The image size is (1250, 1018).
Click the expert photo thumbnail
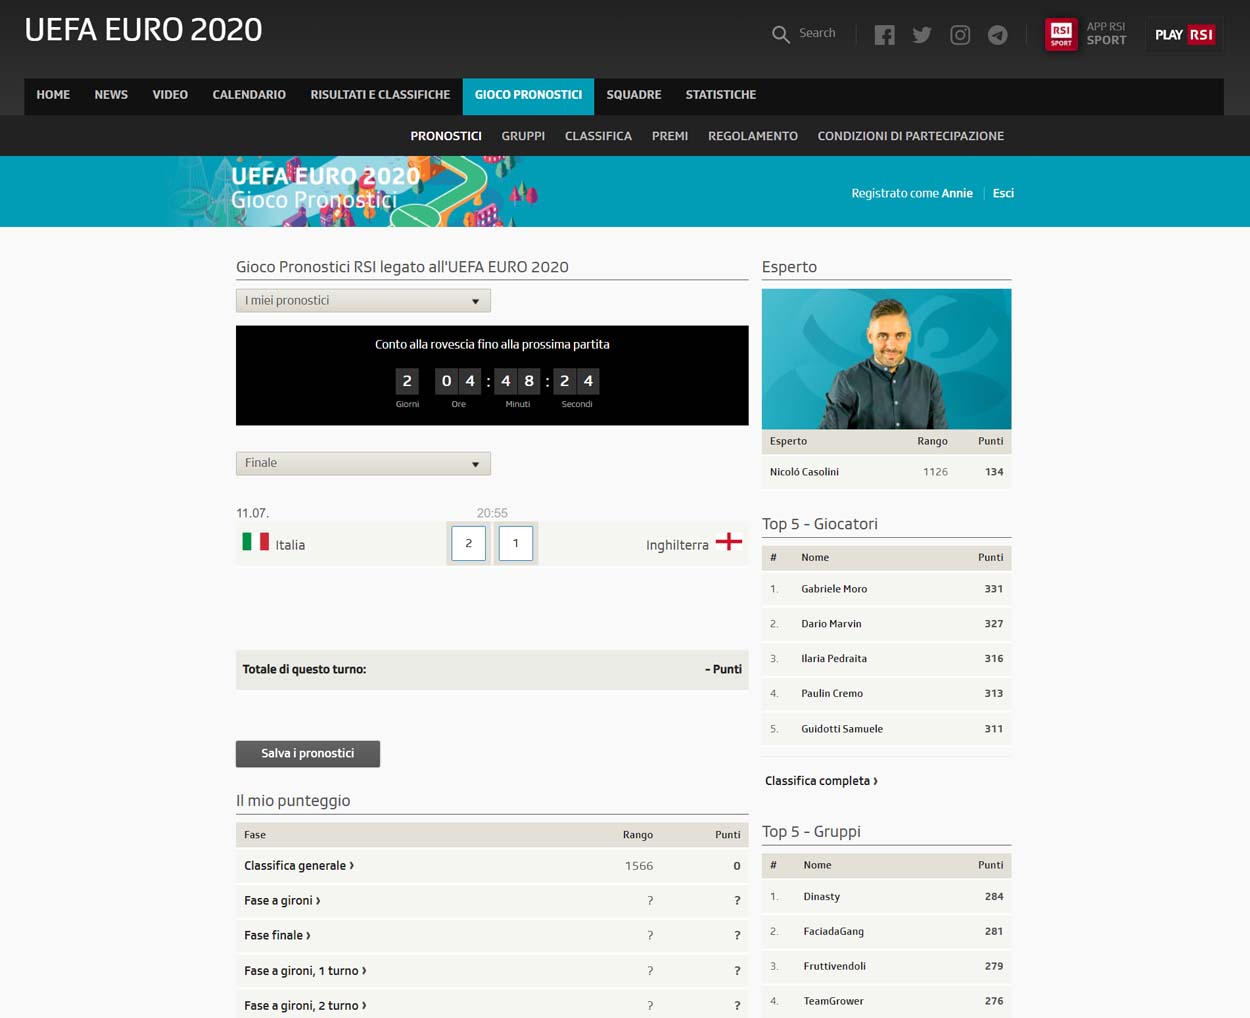886,359
